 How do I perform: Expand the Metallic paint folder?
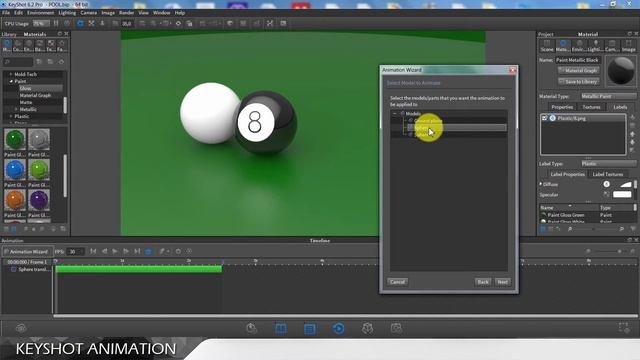[16, 109]
